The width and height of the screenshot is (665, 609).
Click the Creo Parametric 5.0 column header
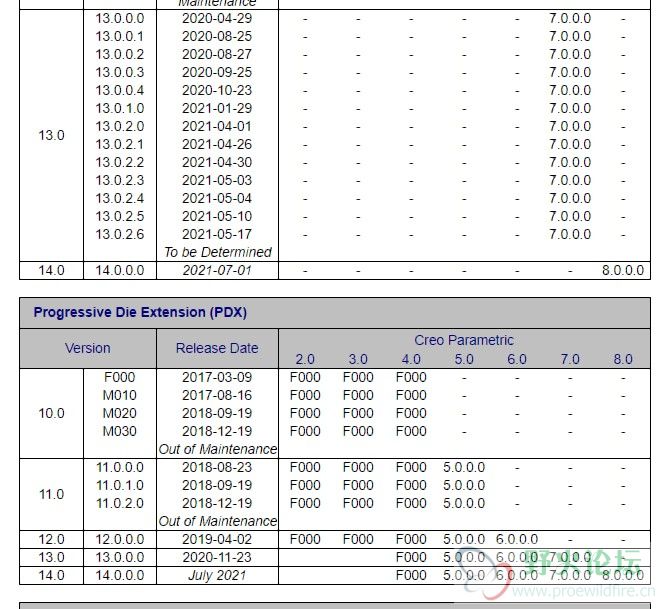coord(464,360)
